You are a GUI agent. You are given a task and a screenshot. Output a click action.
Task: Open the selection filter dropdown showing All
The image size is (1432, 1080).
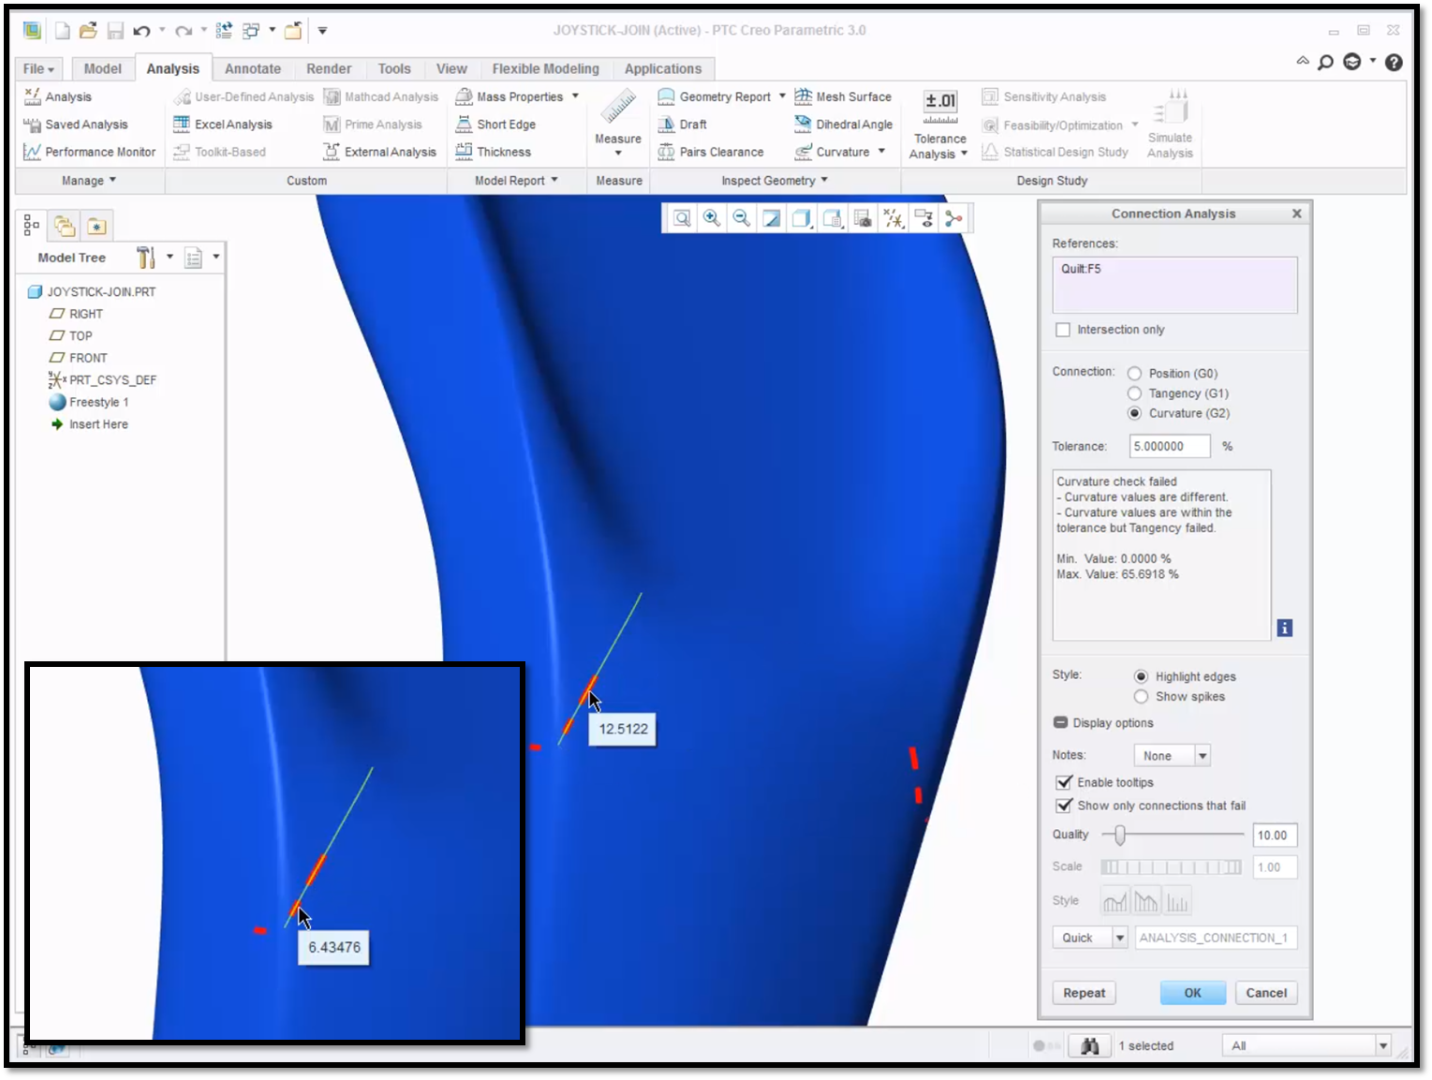pos(1306,1046)
